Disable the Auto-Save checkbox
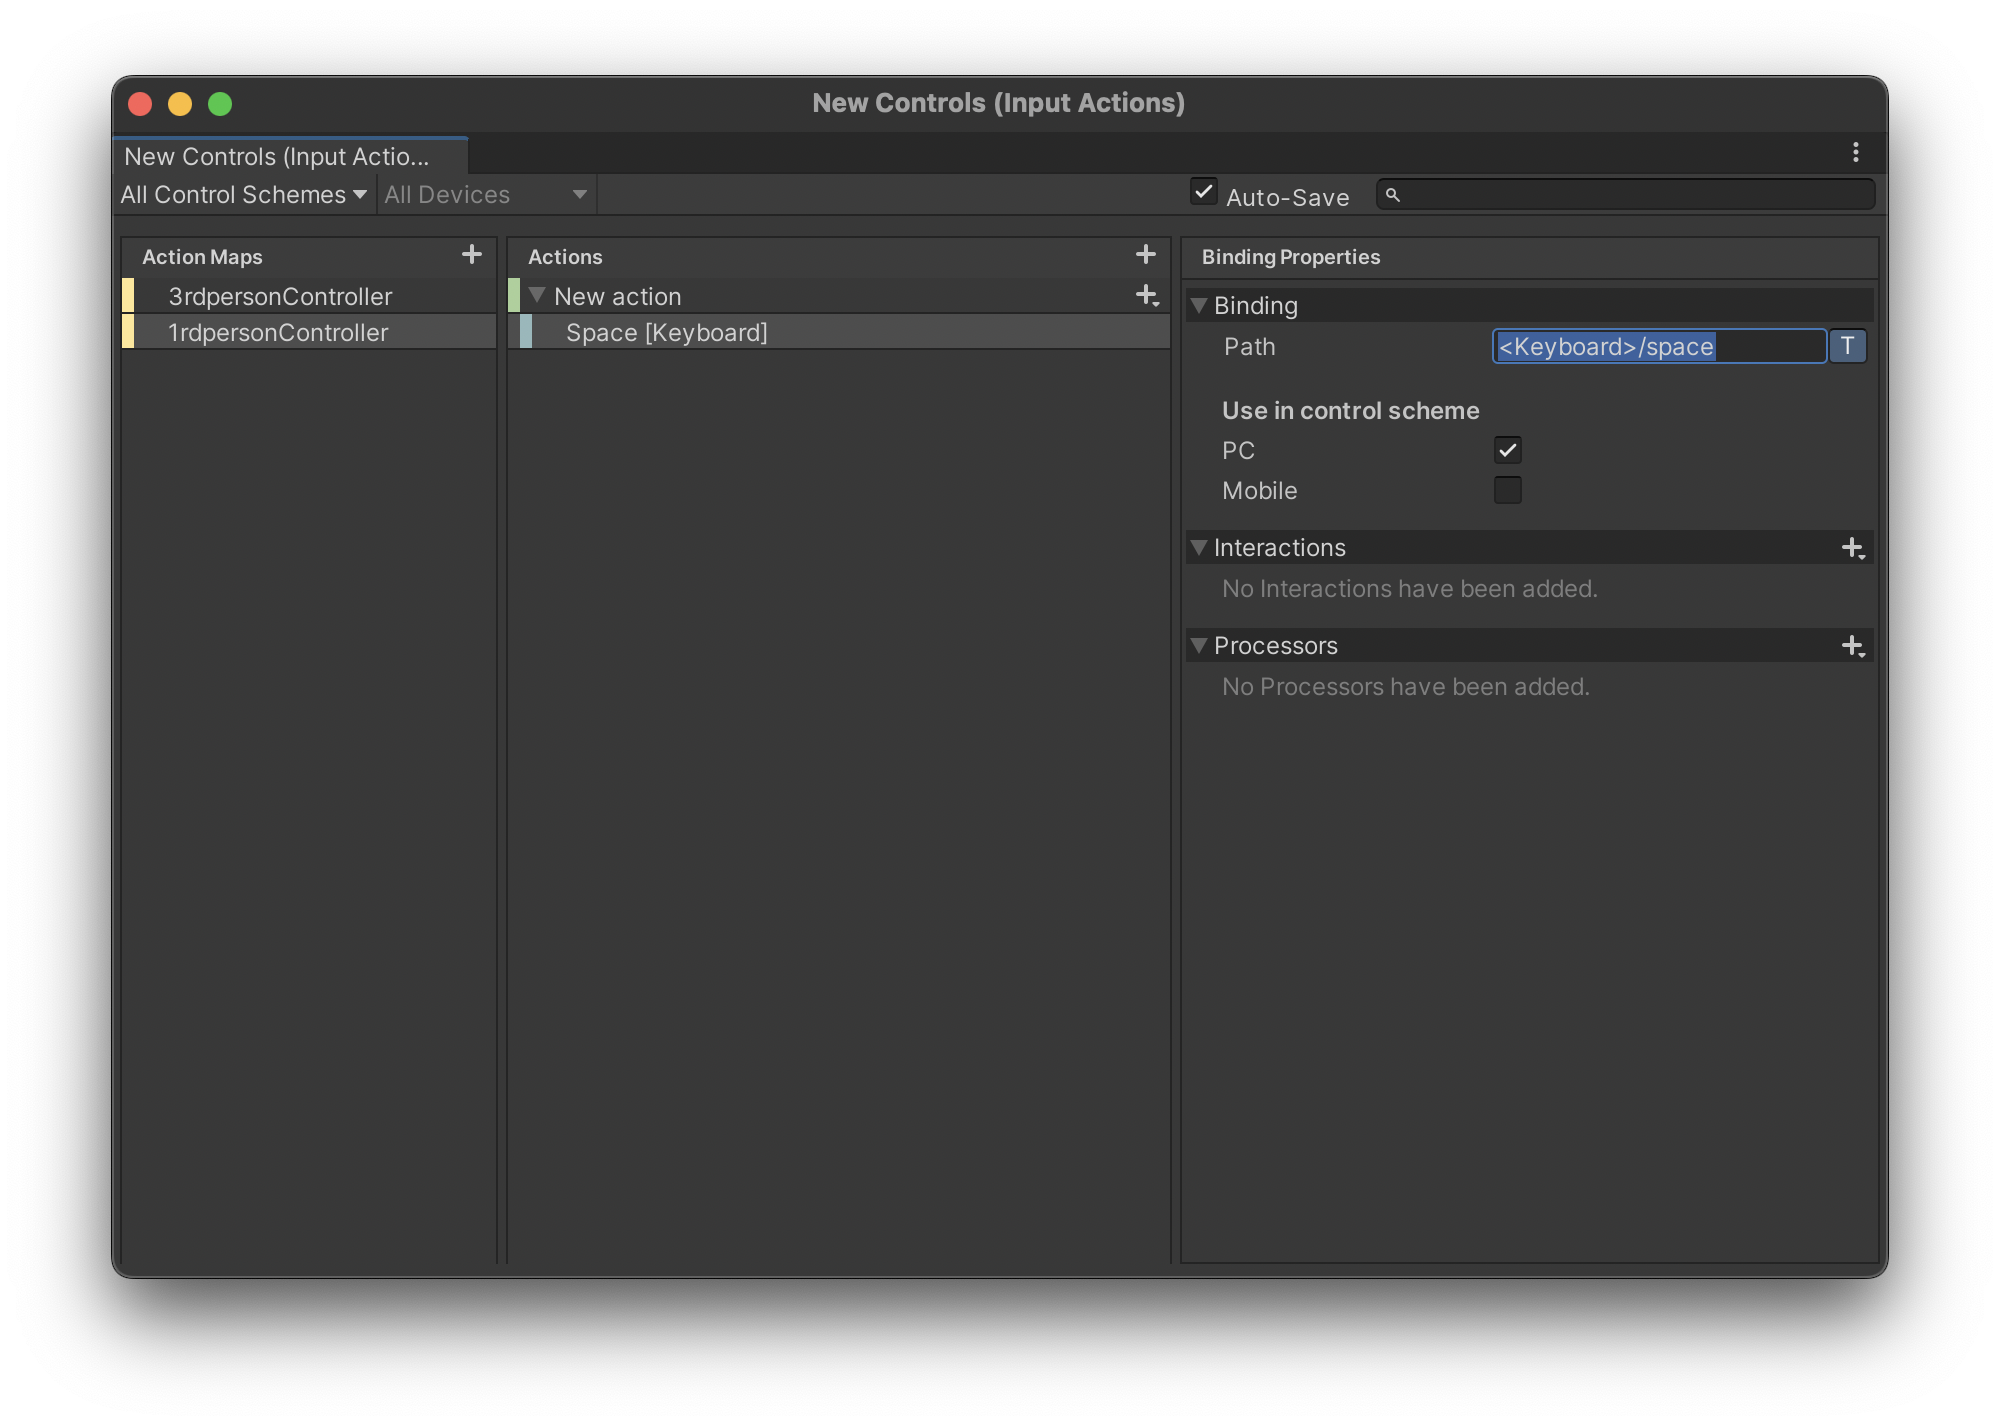The width and height of the screenshot is (2000, 1426). click(x=1204, y=191)
